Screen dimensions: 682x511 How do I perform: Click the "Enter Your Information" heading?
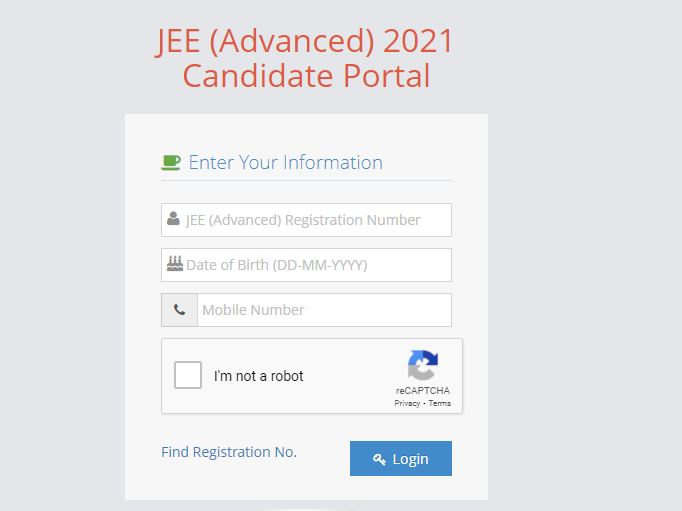tap(285, 162)
